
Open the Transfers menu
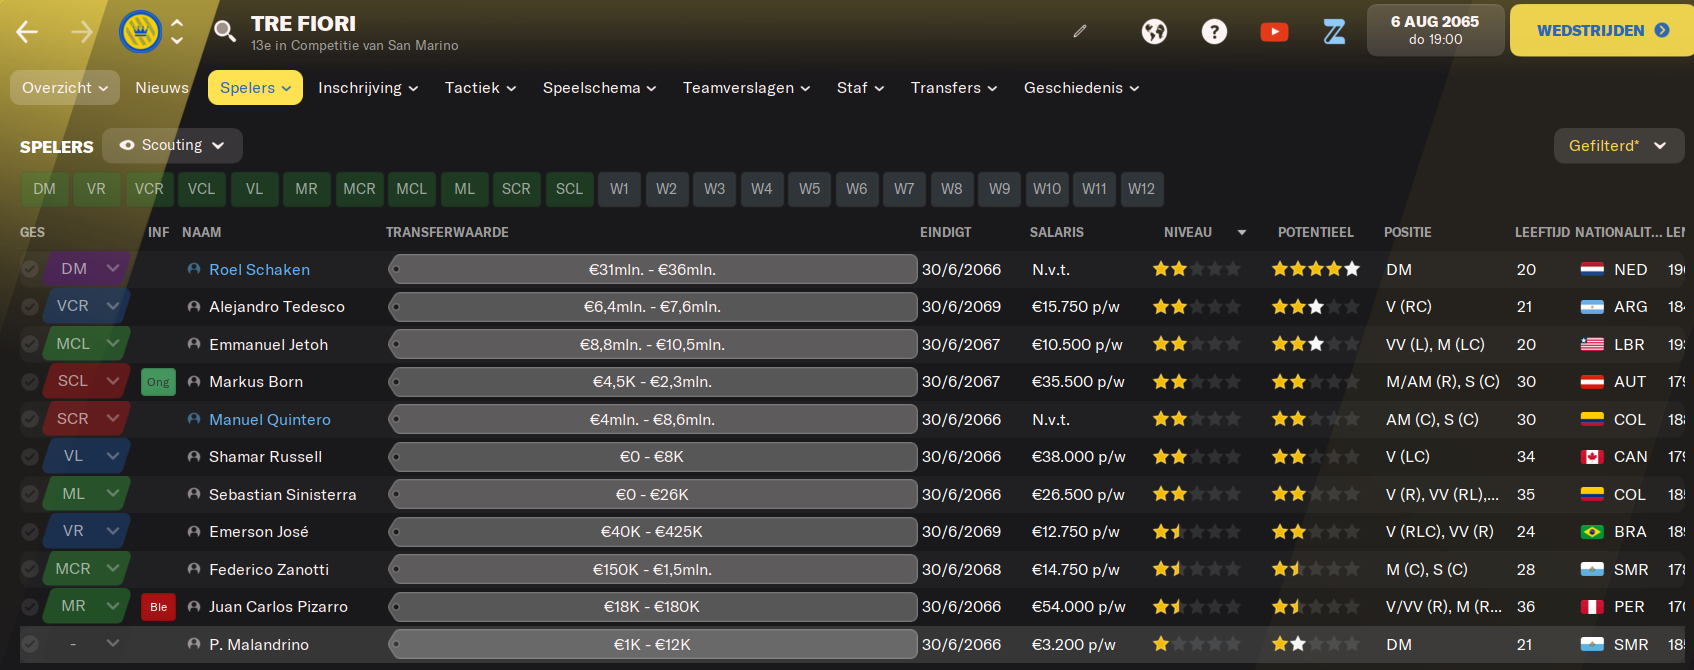(954, 88)
